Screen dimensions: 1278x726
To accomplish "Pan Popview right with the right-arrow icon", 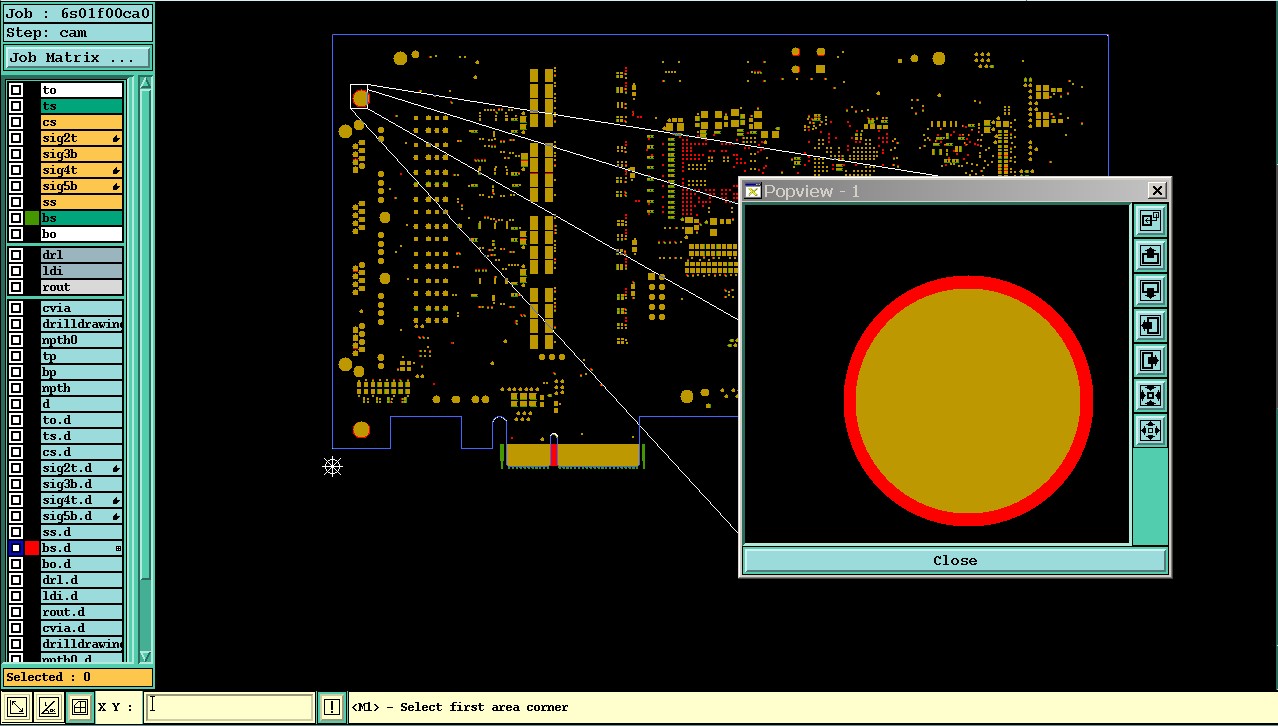I will click(x=1150, y=360).
